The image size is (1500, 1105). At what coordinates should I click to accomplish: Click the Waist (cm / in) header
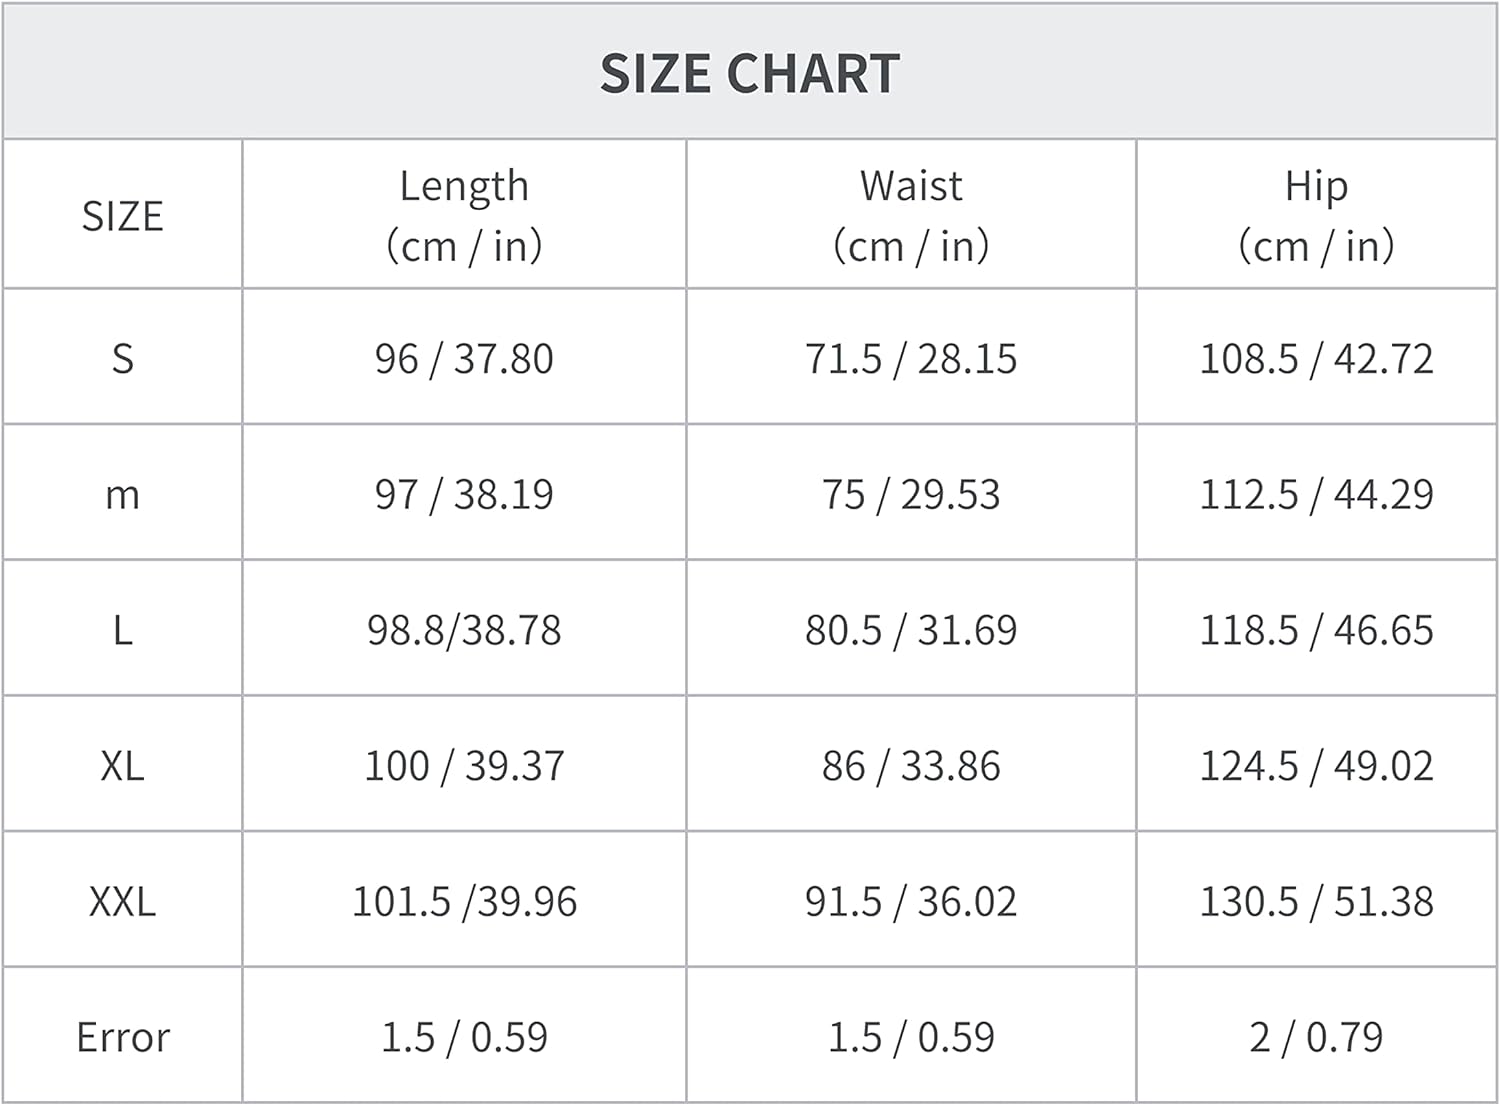pyautogui.click(x=911, y=216)
